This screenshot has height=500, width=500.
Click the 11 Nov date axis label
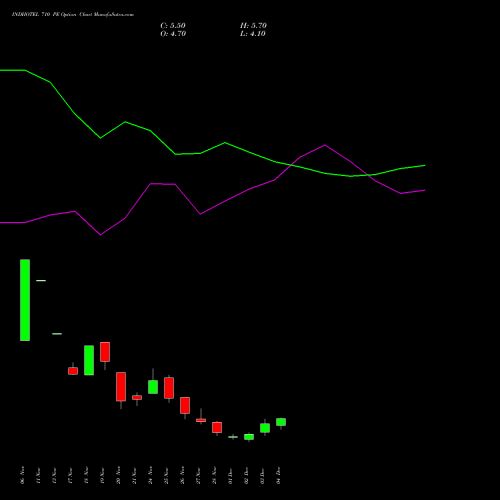pos(38,475)
